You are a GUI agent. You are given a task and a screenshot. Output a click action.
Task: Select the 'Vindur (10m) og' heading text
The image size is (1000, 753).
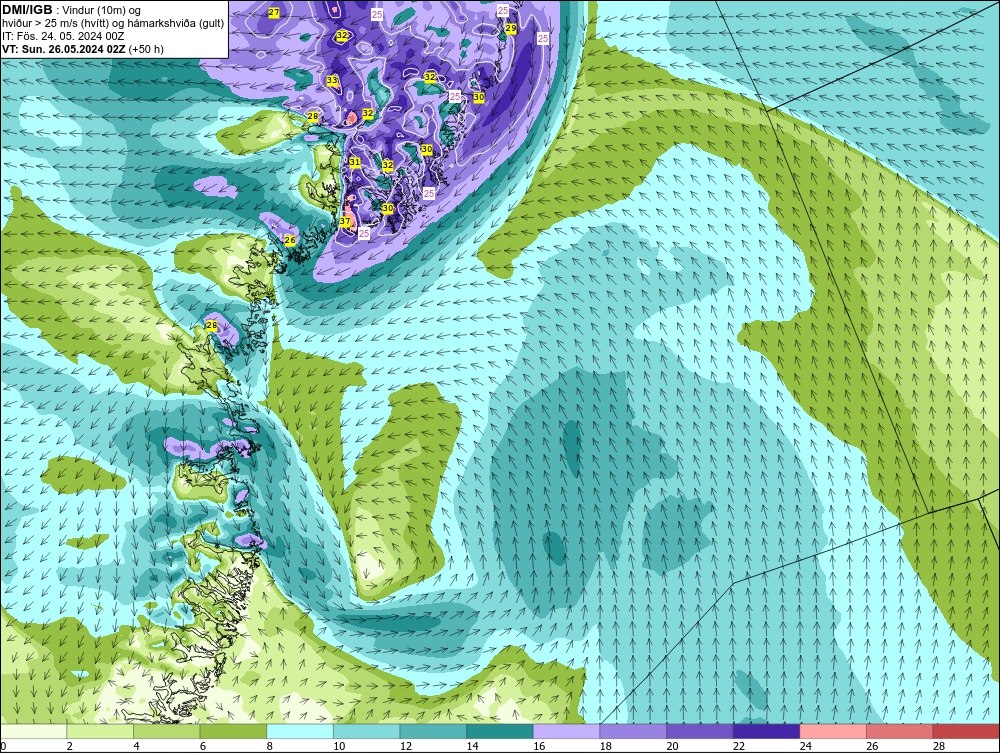click(x=103, y=11)
